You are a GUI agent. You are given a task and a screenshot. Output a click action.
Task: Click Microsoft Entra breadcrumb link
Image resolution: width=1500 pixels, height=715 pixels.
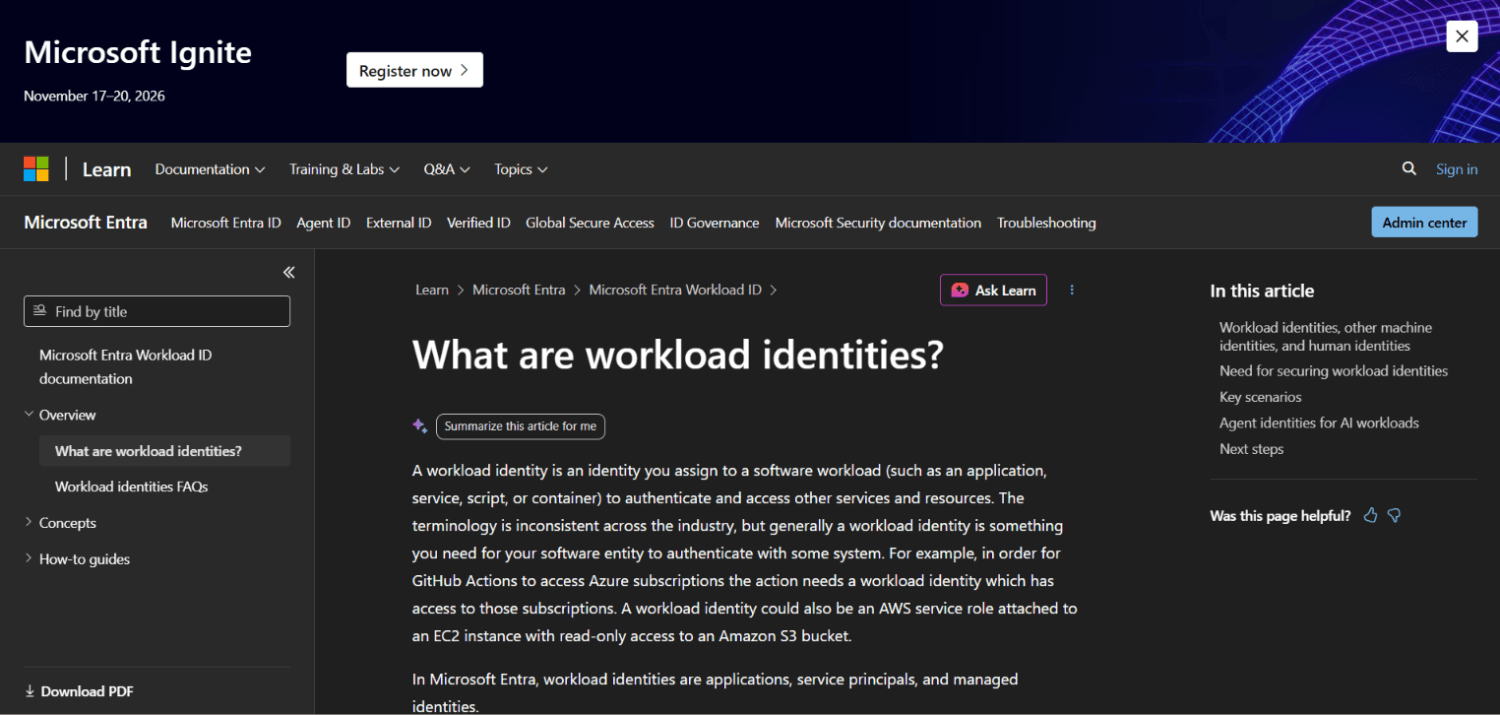click(519, 290)
